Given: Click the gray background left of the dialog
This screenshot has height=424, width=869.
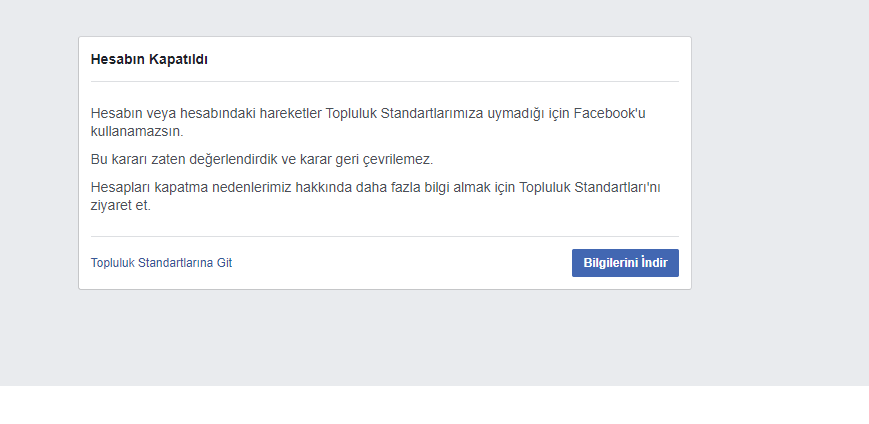Looking at the screenshot, I should (39, 166).
